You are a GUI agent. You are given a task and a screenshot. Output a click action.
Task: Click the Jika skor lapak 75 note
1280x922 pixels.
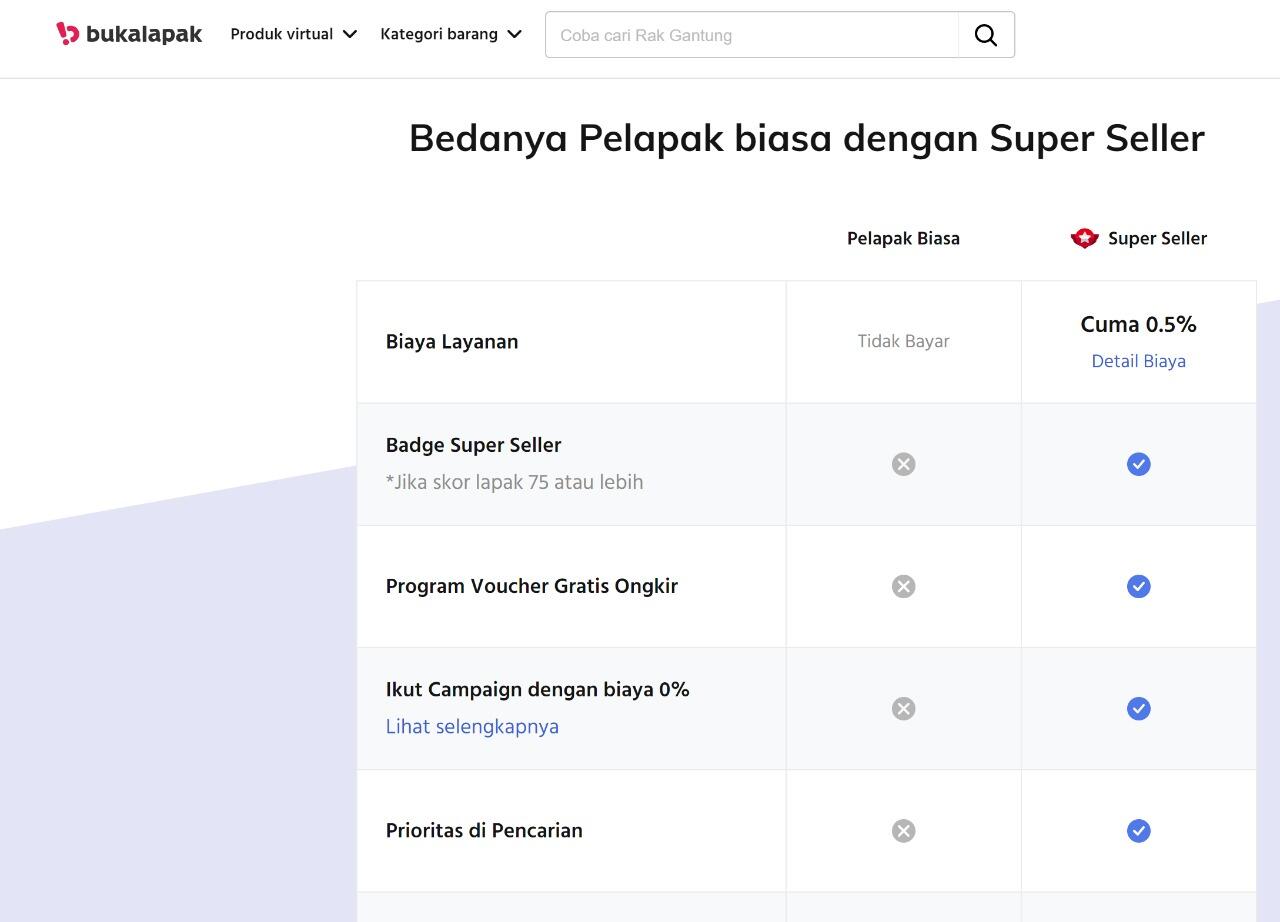[514, 482]
